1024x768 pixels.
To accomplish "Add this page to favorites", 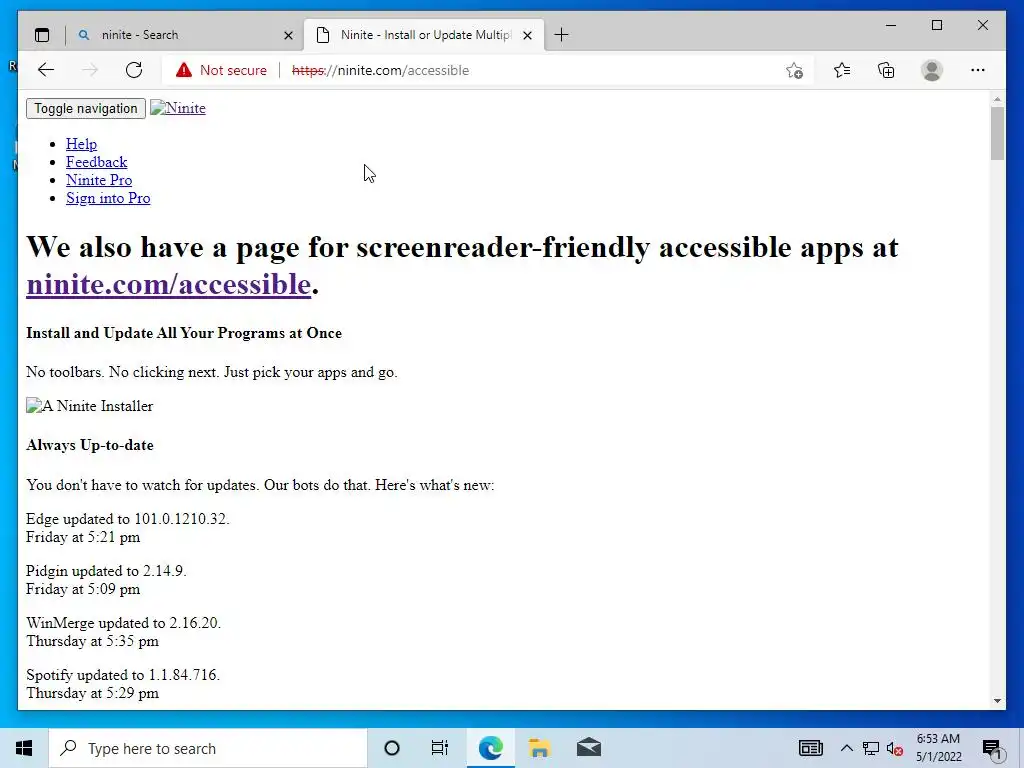I will coord(794,71).
